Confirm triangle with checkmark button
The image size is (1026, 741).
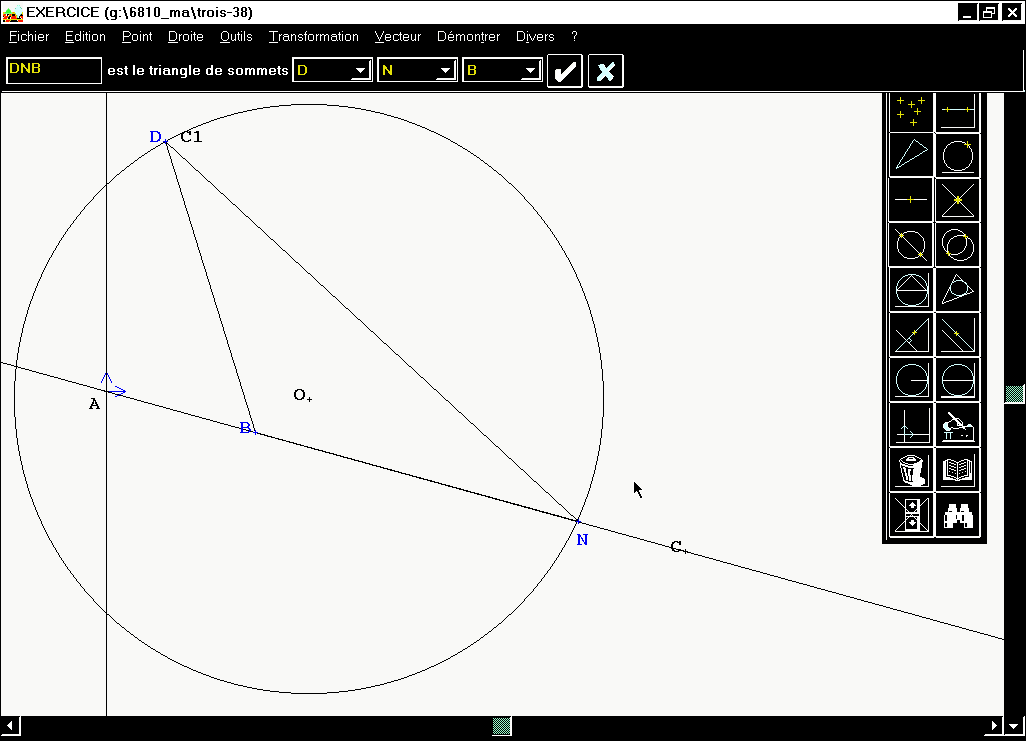coord(565,71)
